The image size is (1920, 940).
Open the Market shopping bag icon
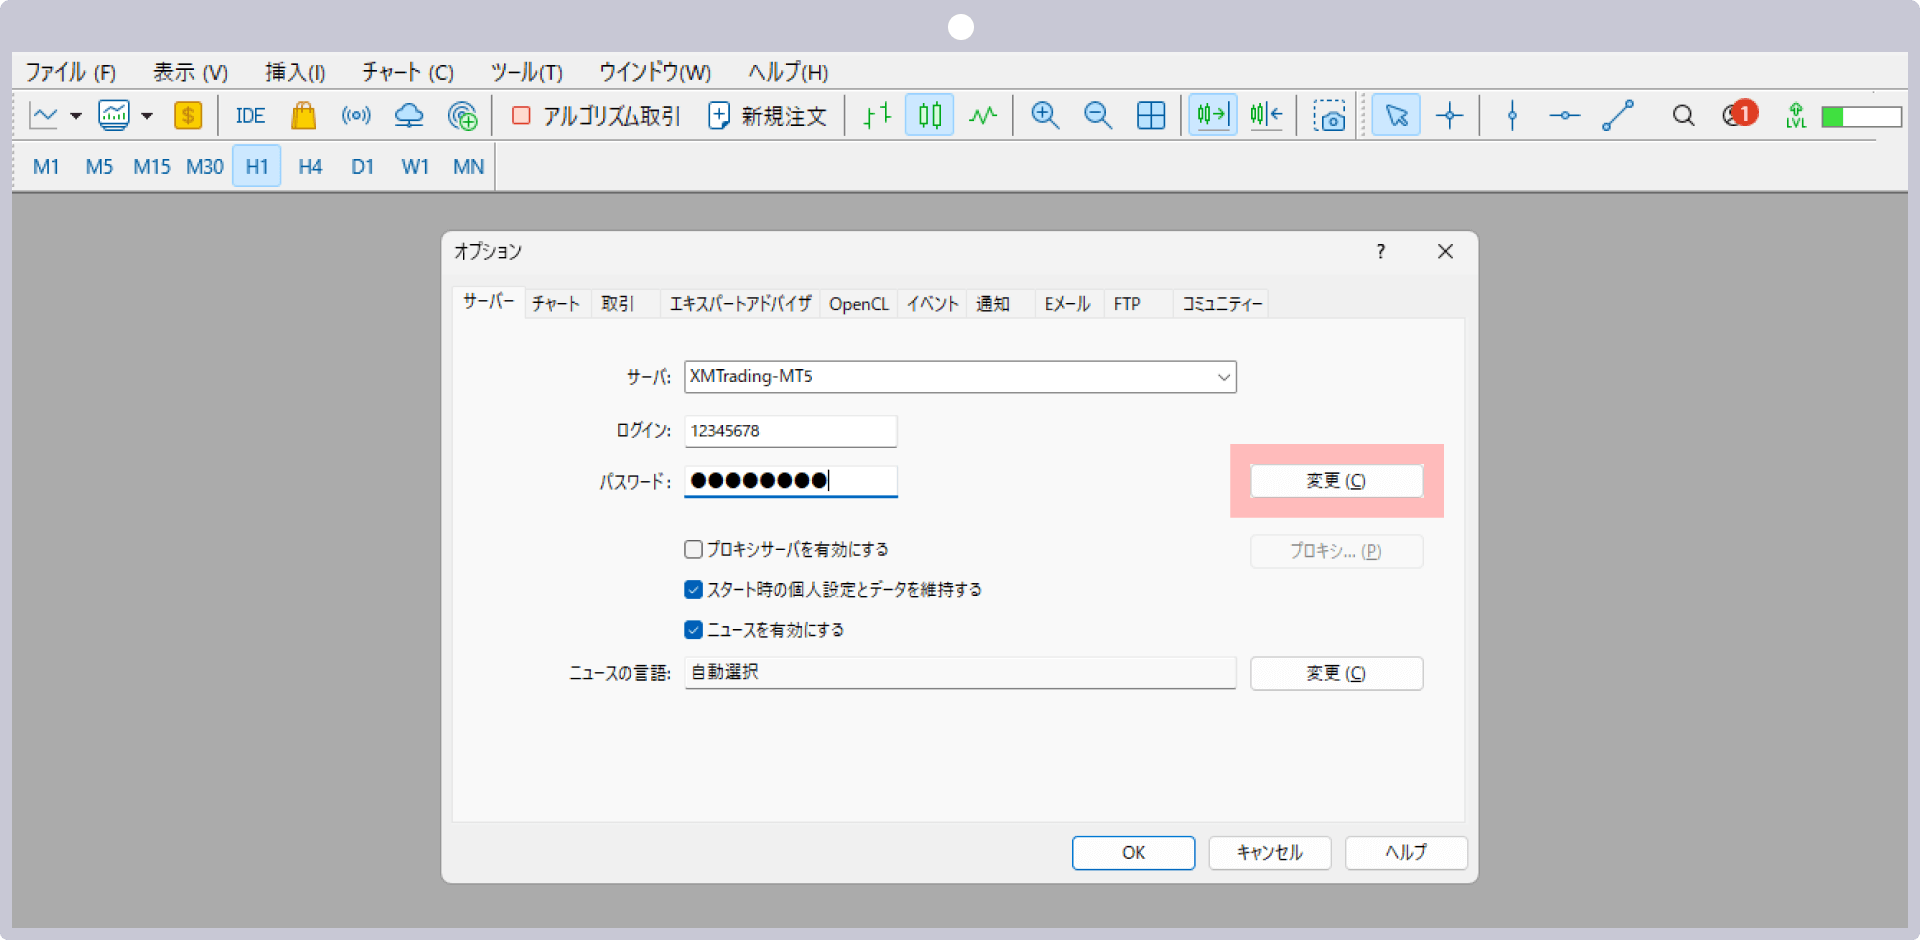(303, 116)
